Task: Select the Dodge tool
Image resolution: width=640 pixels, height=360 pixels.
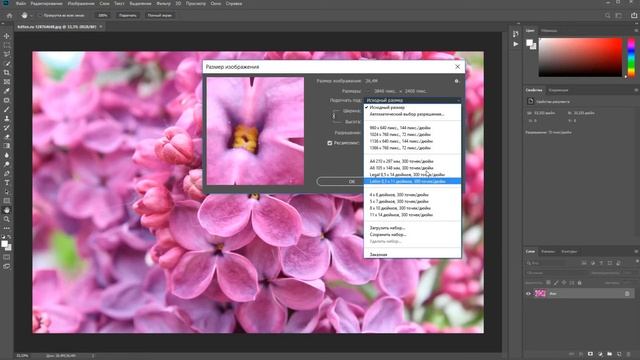Action: pyautogui.click(x=7, y=164)
